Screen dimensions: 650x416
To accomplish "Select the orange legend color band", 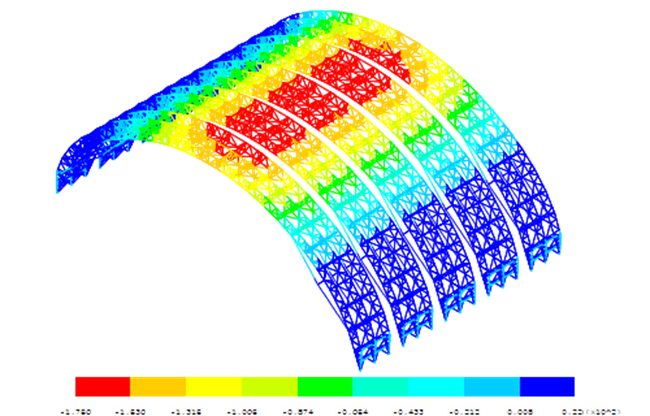I will pos(158,386).
